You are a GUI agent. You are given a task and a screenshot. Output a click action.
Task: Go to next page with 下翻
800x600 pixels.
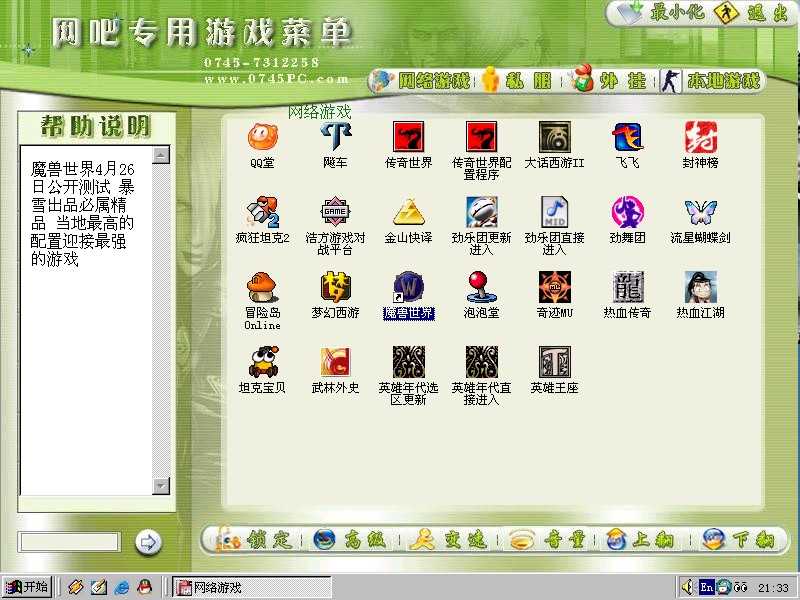point(740,540)
